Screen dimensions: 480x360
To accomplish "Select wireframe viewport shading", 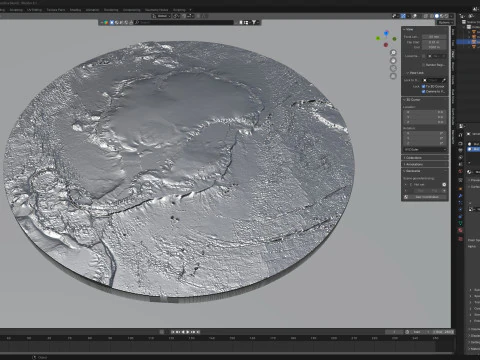I will [x=431, y=16].
